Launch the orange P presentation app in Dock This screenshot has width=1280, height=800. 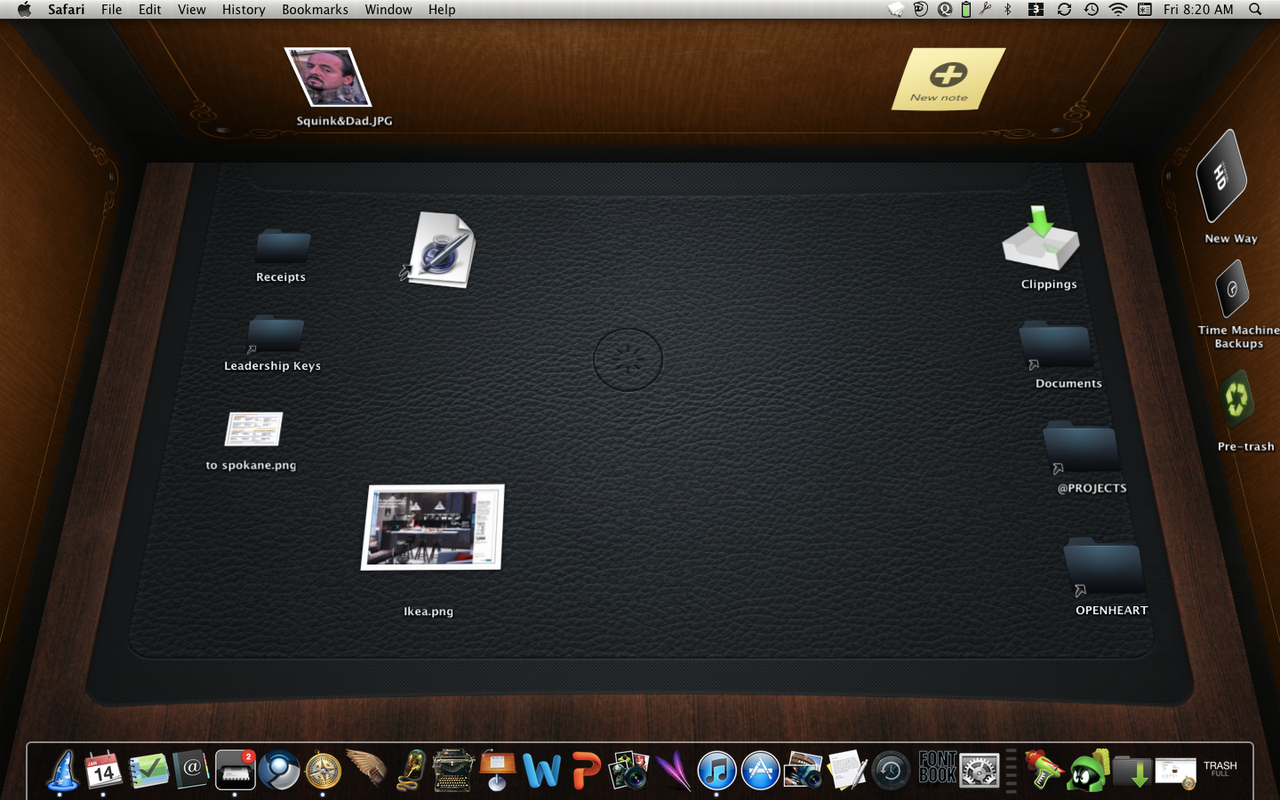tap(586, 771)
